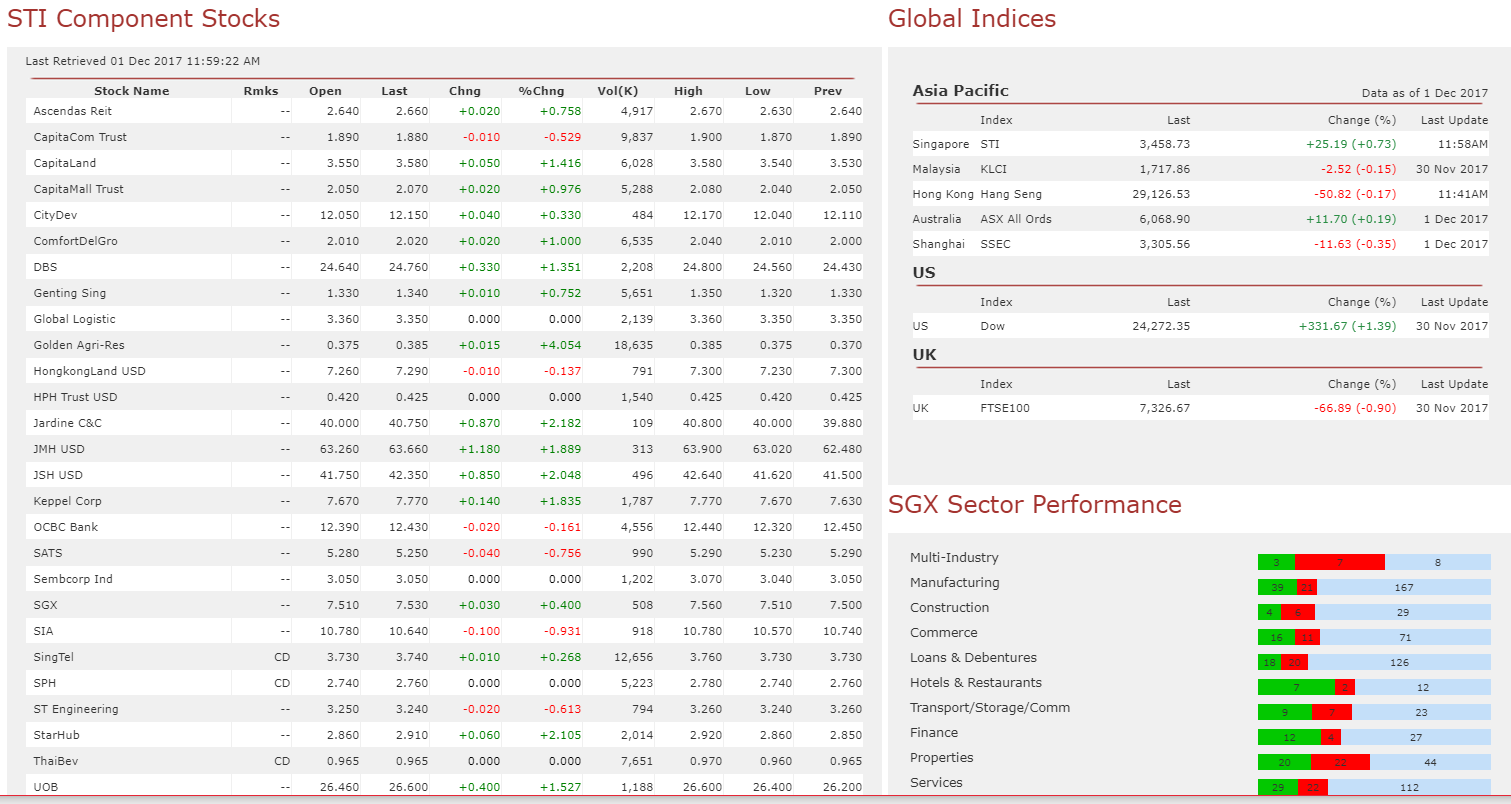Sort stocks by the Stock Name column

(131, 90)
